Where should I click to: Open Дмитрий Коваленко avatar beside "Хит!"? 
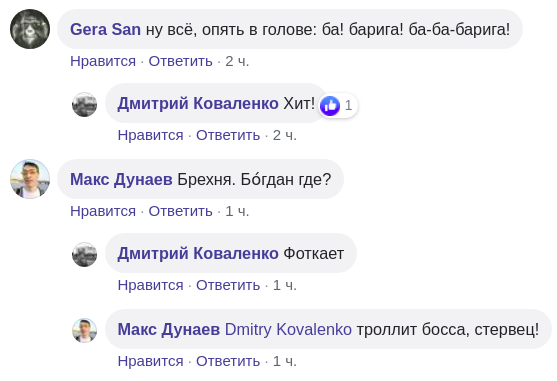pos(85,104)
